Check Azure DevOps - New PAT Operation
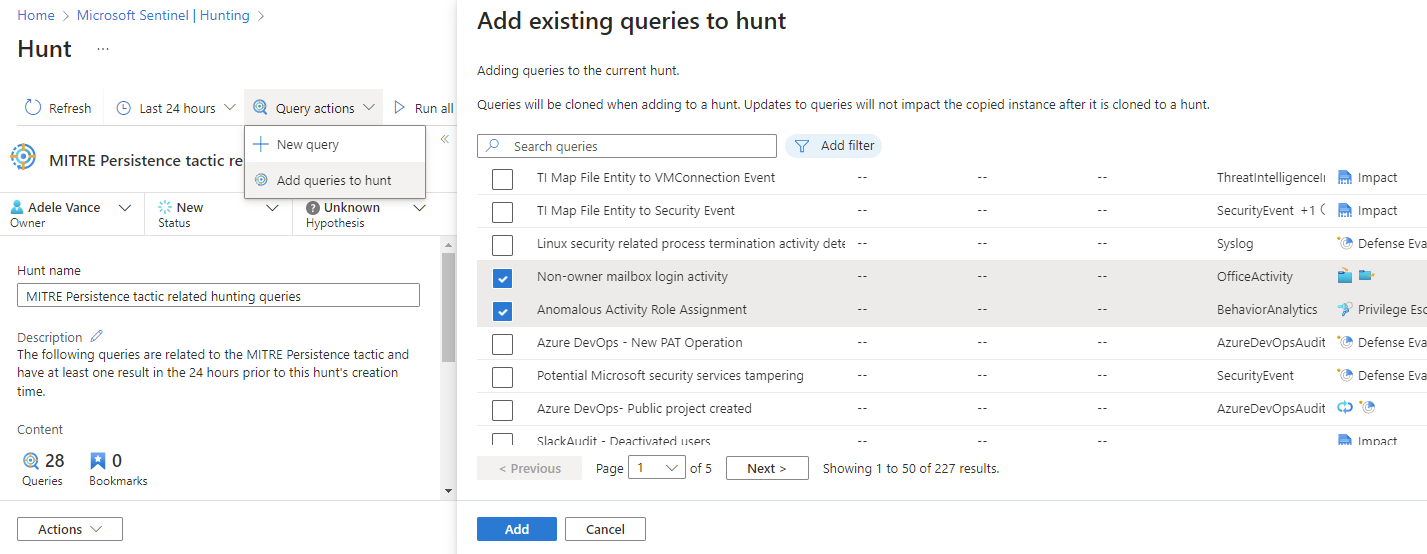The width and height of the screenshot is (1427, 554). 503,344
